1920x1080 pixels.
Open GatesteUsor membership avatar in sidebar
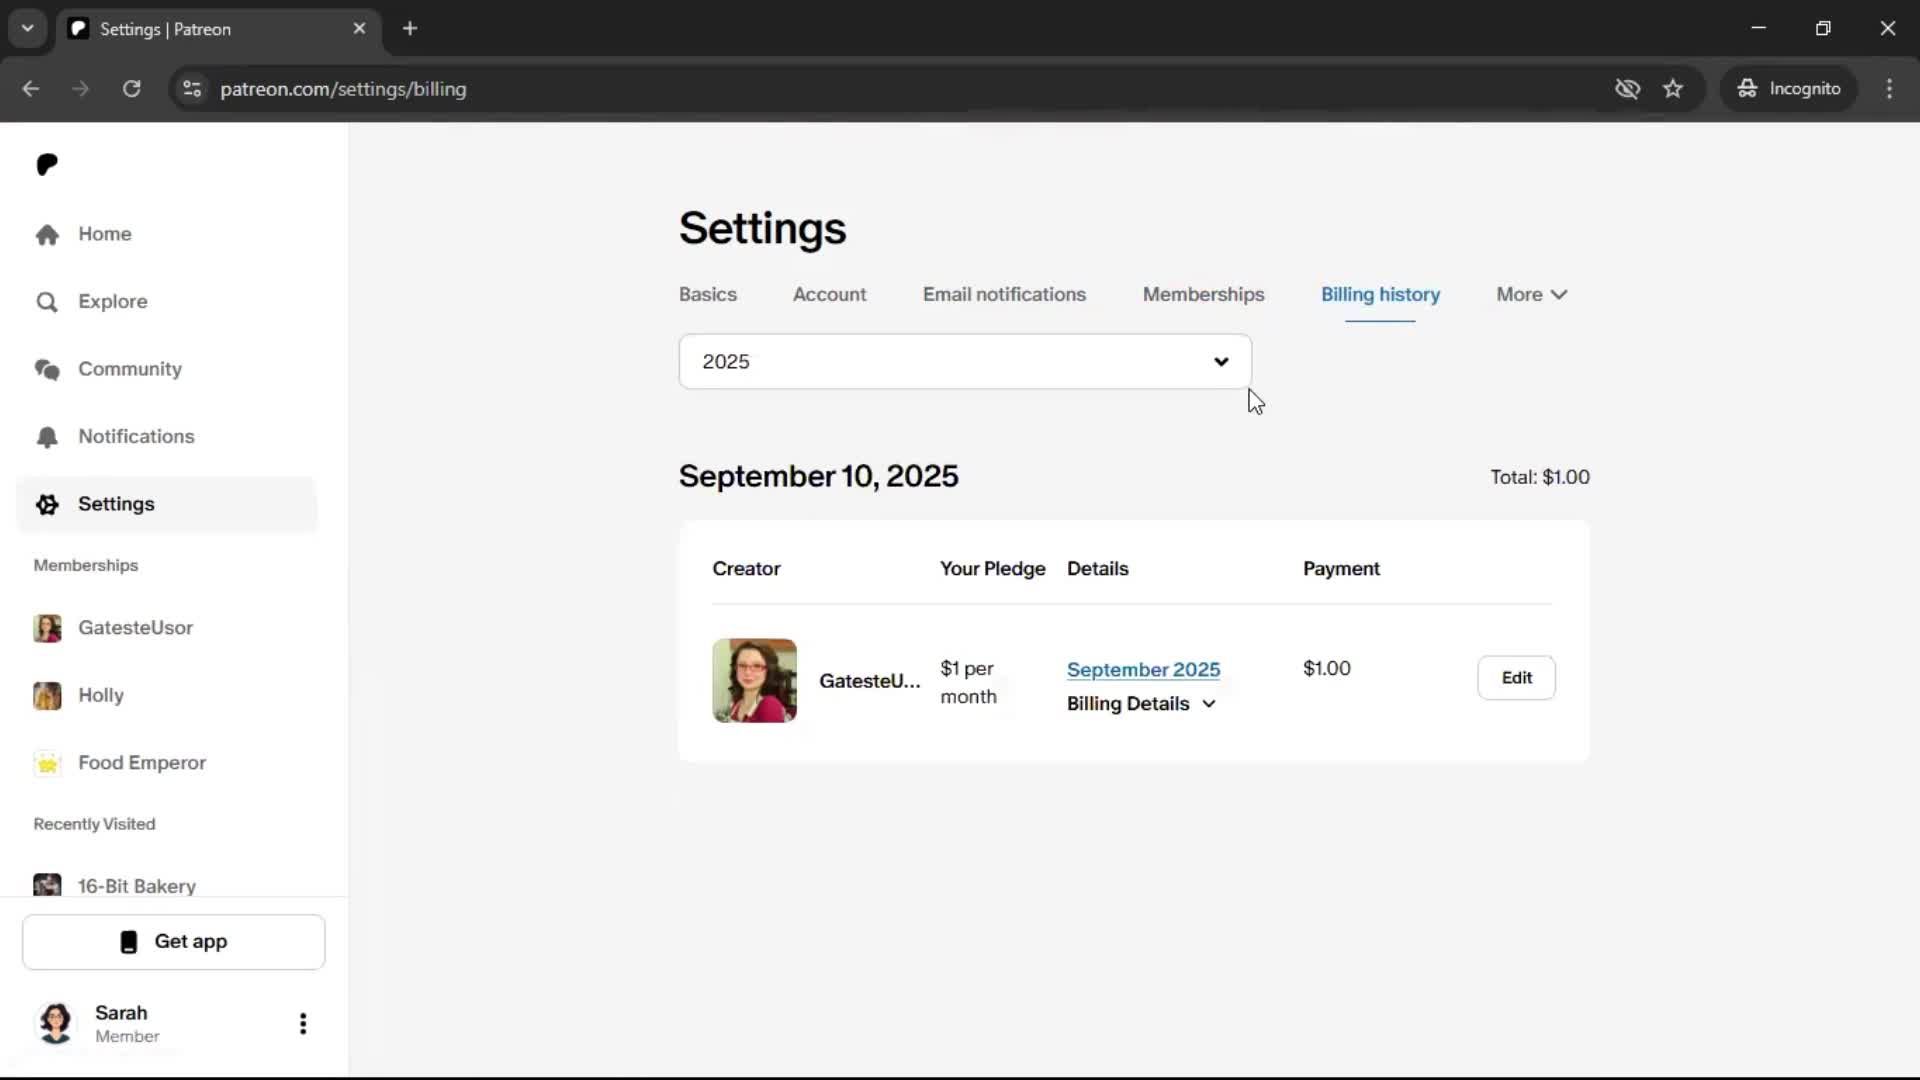[x=47, y=628]
